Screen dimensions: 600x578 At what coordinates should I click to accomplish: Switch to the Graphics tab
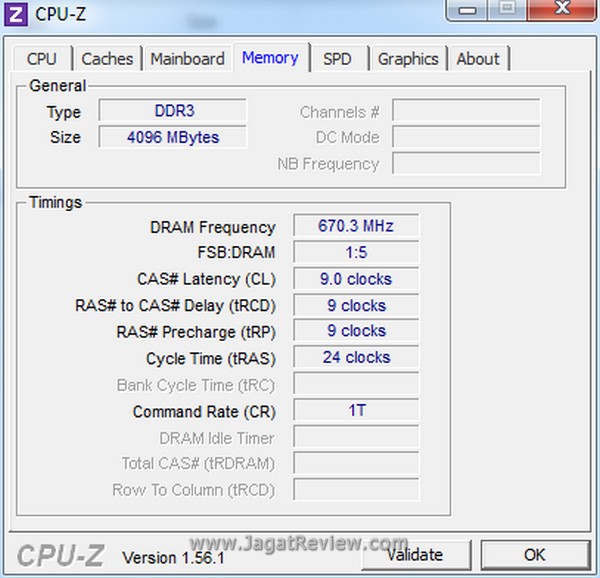point(408,59)
